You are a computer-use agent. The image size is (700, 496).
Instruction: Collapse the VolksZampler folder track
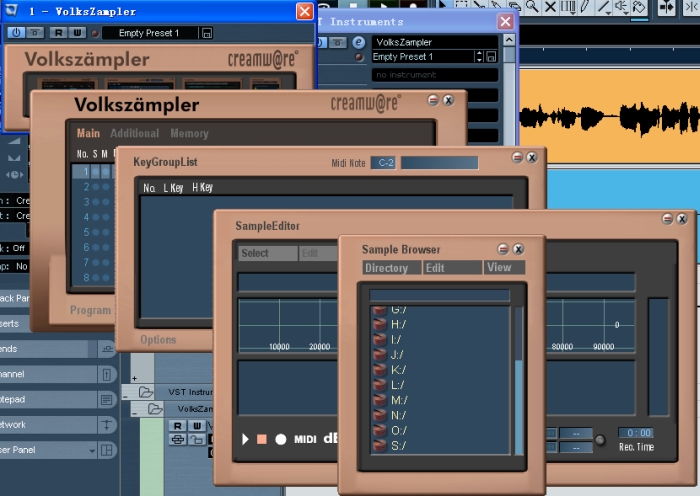134,413
